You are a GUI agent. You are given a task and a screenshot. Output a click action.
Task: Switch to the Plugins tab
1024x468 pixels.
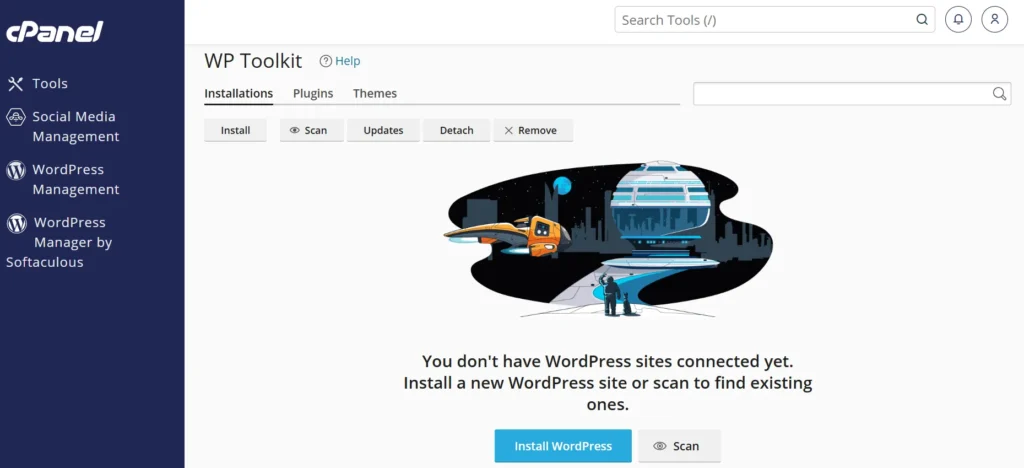click(x=313, y=93)
